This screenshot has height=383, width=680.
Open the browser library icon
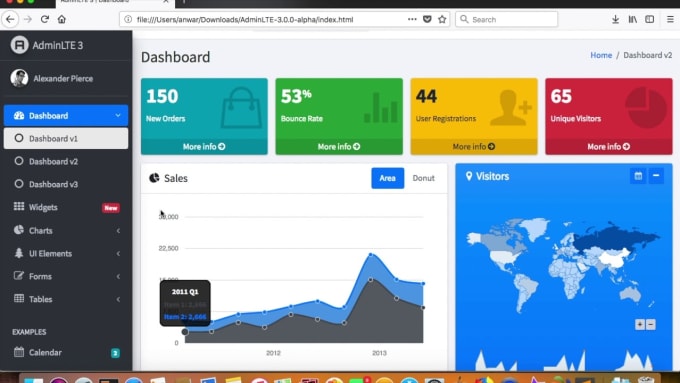[633, 19]
